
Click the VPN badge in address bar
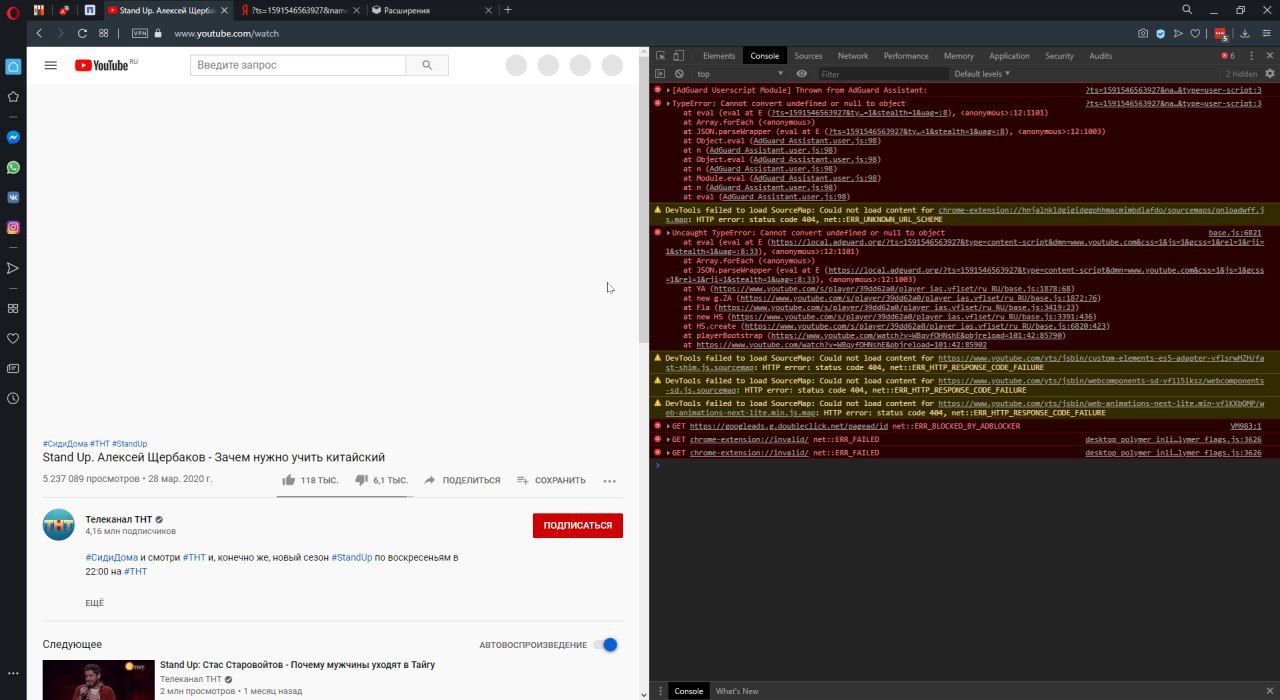pos(140,33)
